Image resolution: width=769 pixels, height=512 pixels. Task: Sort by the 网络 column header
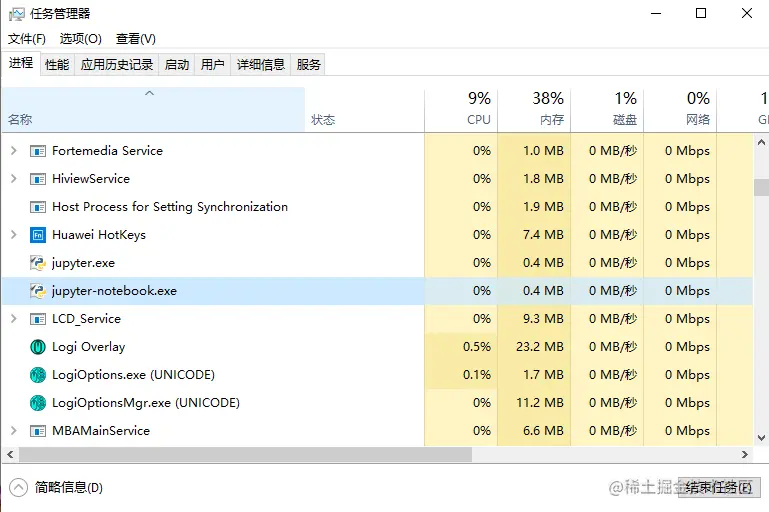(680, 110)
